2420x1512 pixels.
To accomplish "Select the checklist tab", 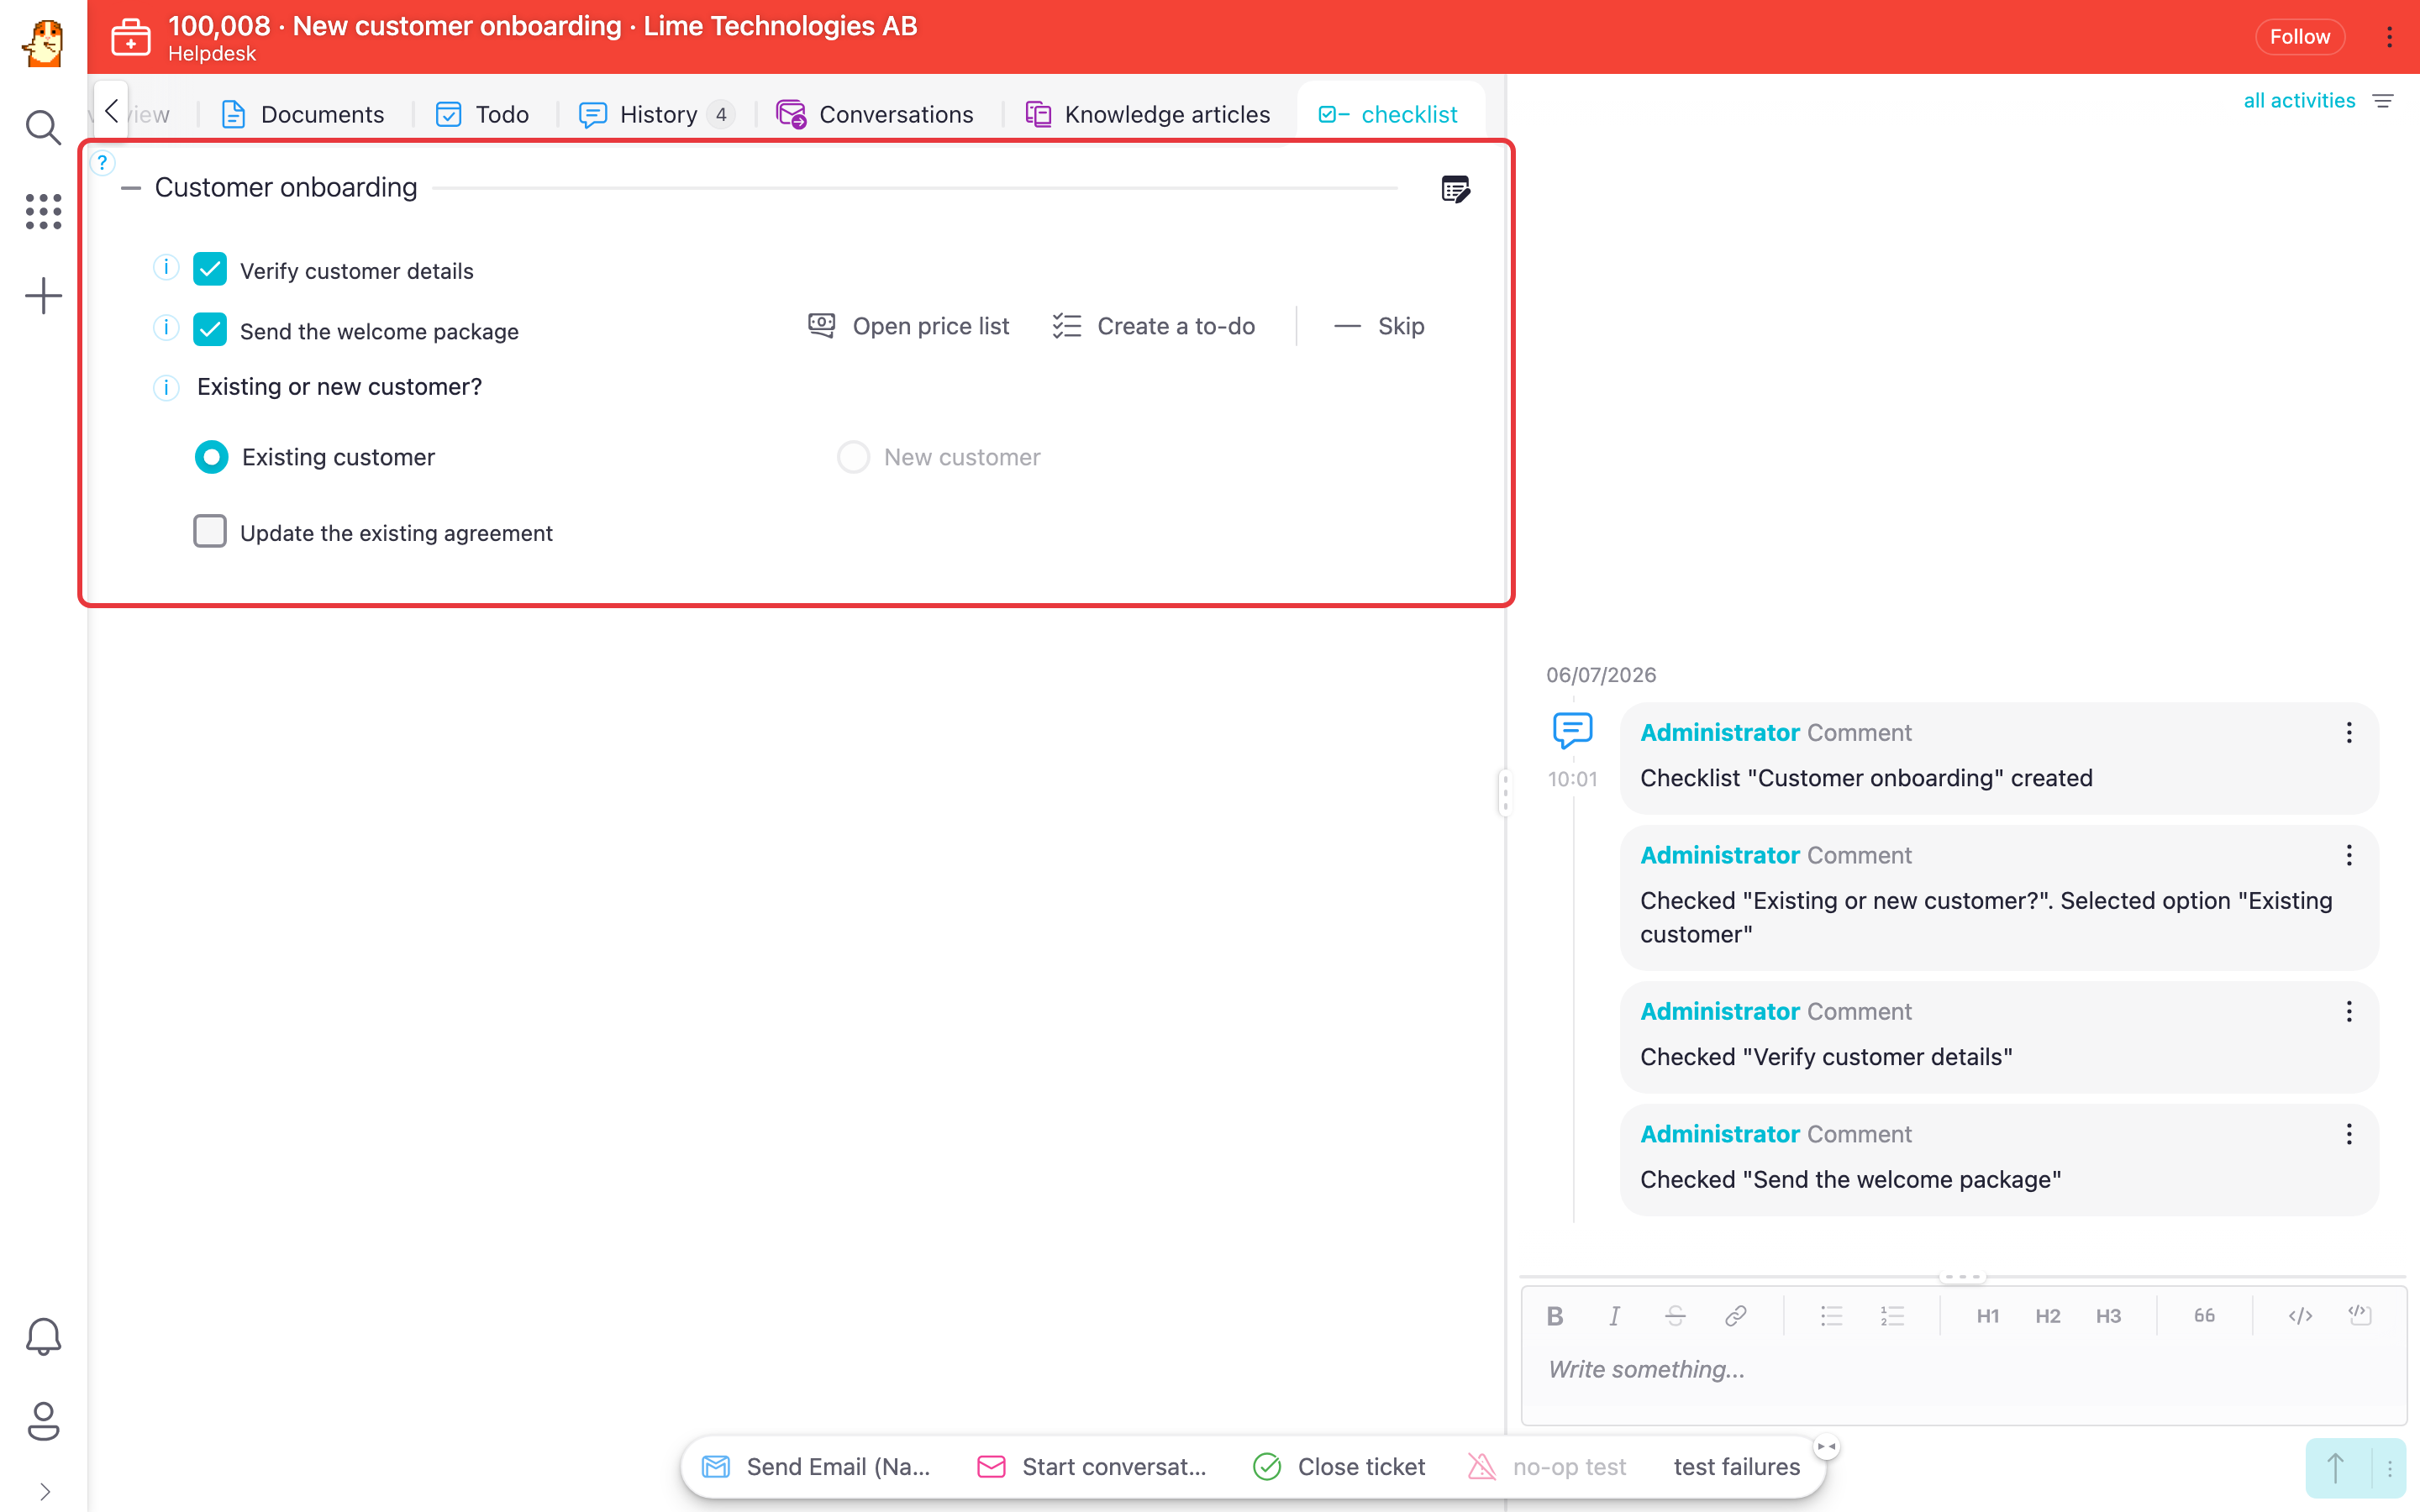I will tap(1389, 114).
